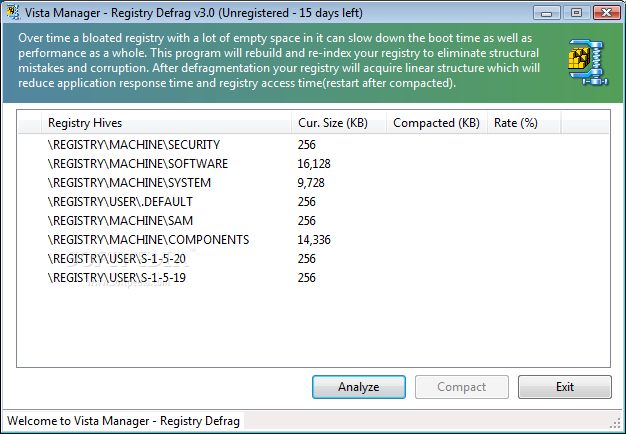This screenshot has height=434, width=626.
Task: Close the Registry Defrag window
Action: coord(606,13)
